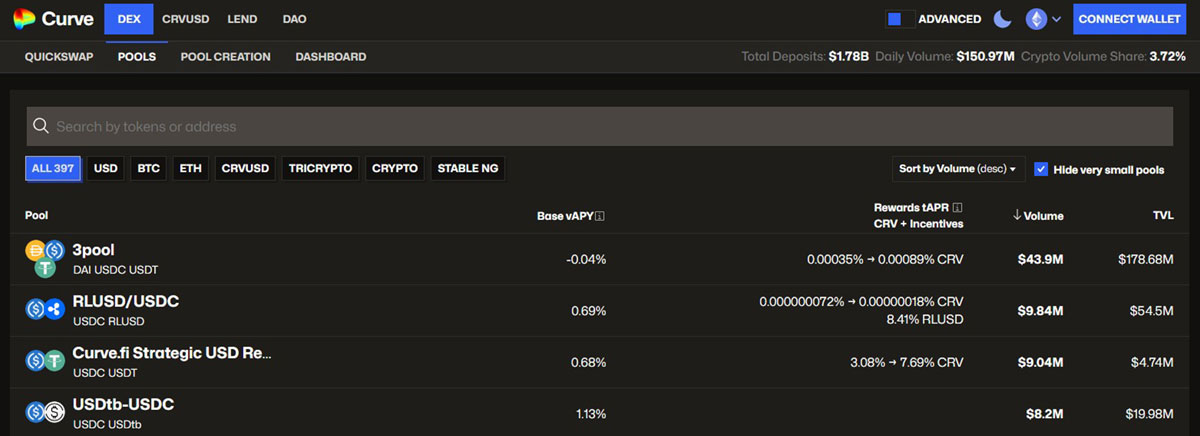The image size is (1200, 436).
Task: Open the CRVUSD tab
Action: pos(184,19)
